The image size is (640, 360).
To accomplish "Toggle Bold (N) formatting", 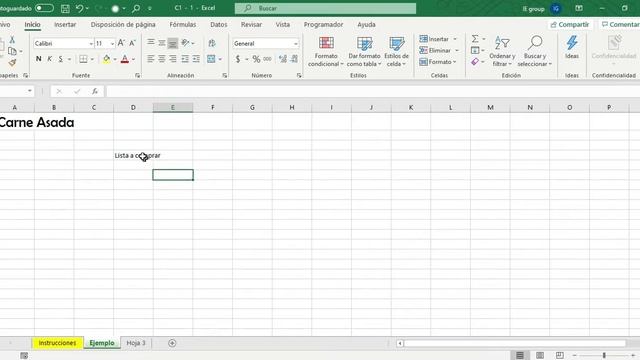I will click(38, 59).
